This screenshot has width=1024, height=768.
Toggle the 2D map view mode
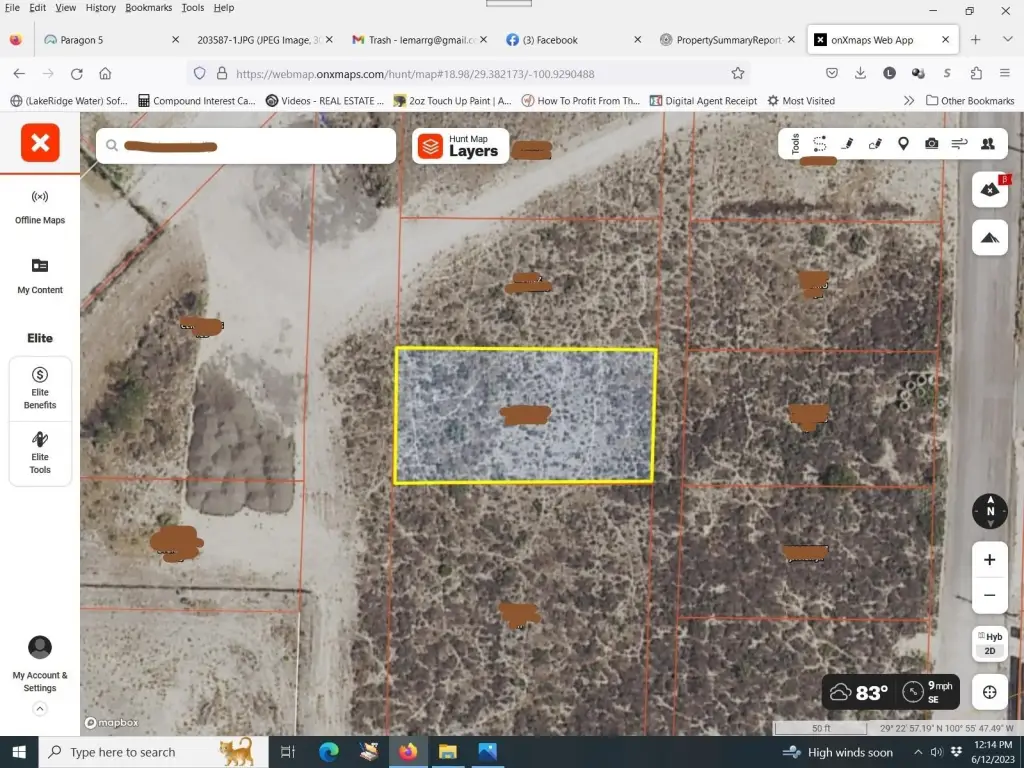989,651
